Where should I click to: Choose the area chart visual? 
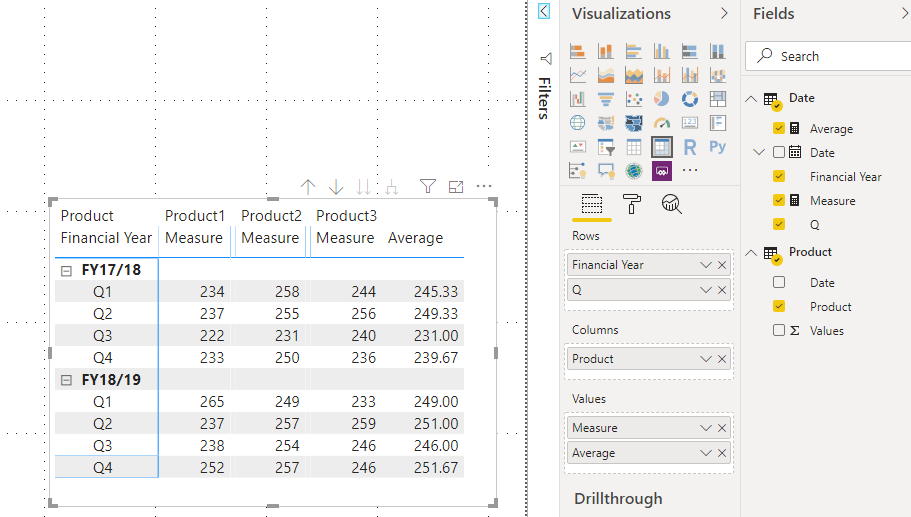(x=605, y=75)
